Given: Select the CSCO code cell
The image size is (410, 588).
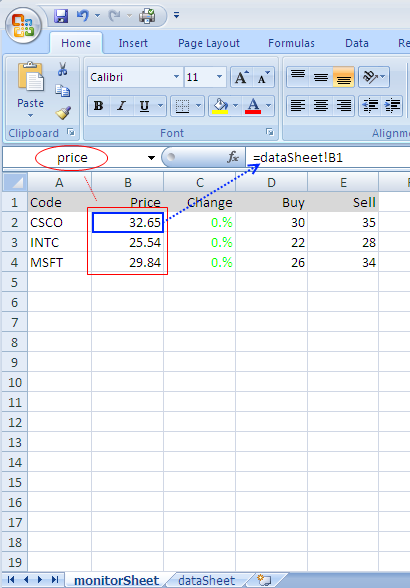Looking at the screenshot, I should (59, 222).
